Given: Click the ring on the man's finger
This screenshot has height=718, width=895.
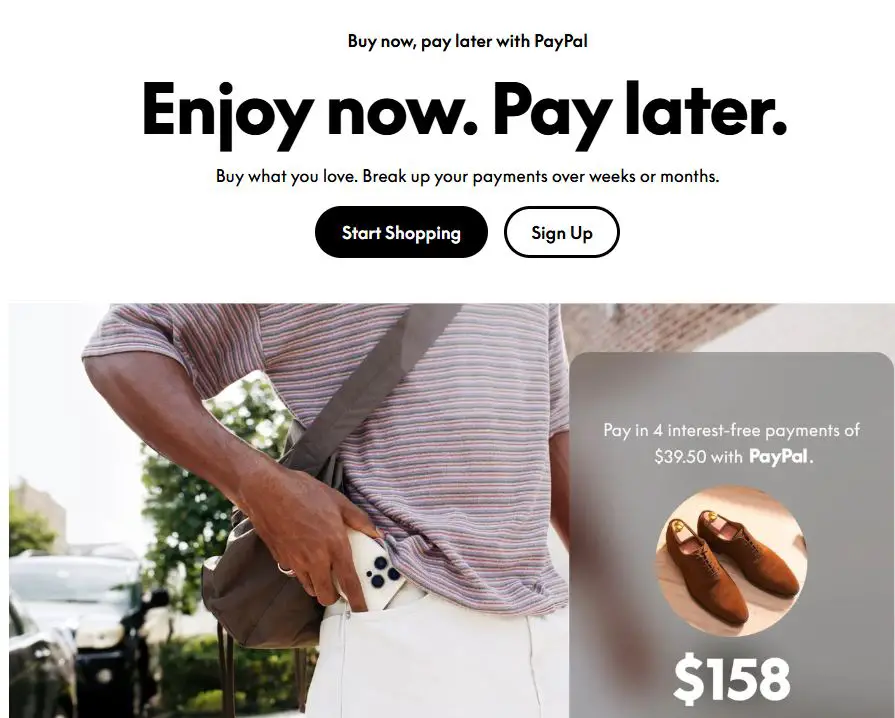Looking at the screenshot, I should tap(285, 568).
